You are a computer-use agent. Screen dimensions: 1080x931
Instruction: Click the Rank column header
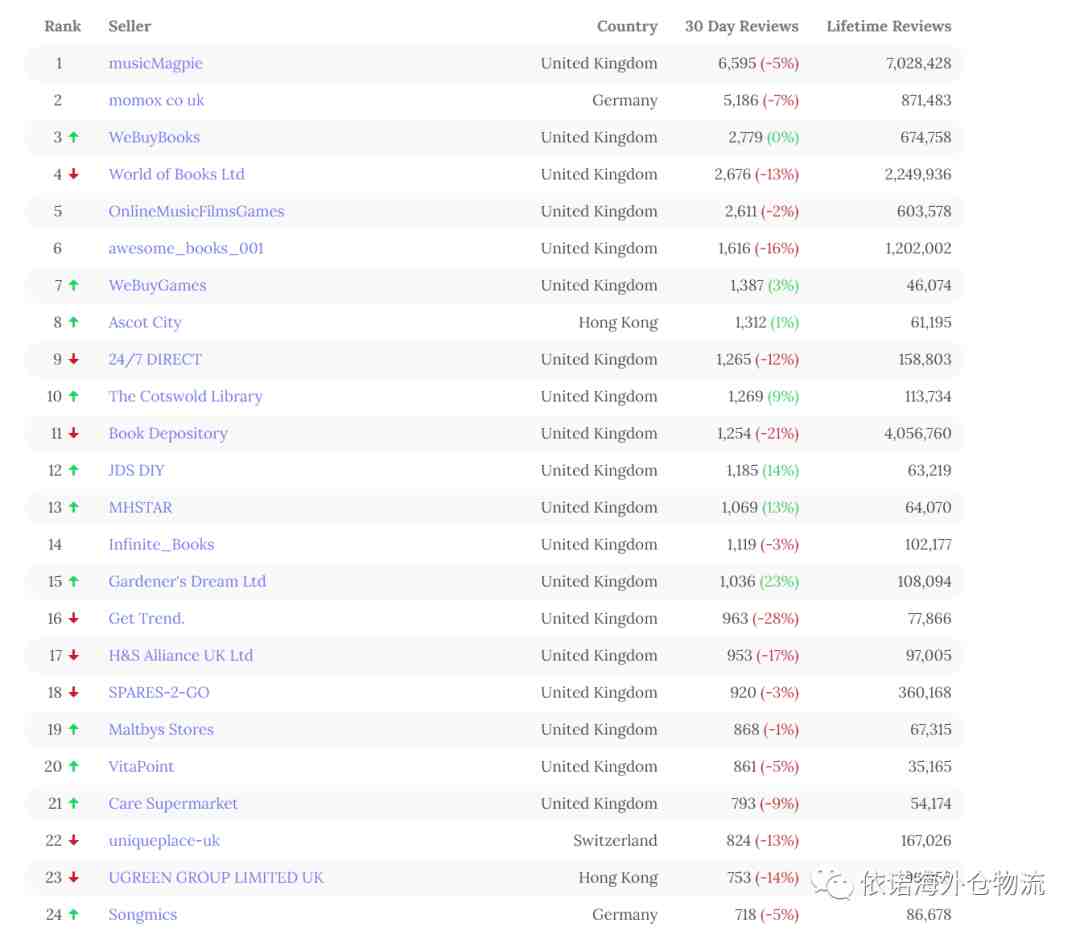click(x=63, y=26)
